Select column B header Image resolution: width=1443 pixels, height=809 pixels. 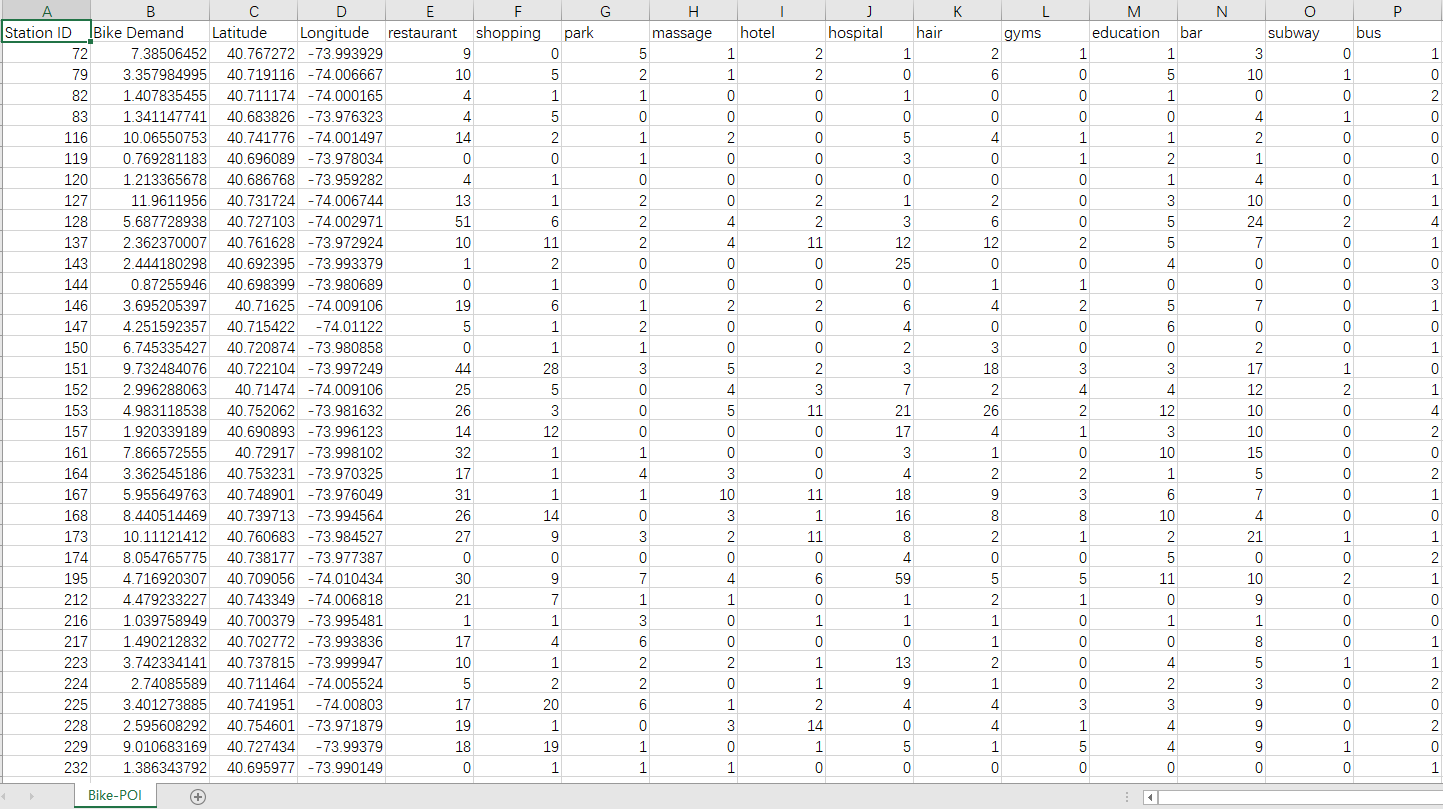(150, 11)
